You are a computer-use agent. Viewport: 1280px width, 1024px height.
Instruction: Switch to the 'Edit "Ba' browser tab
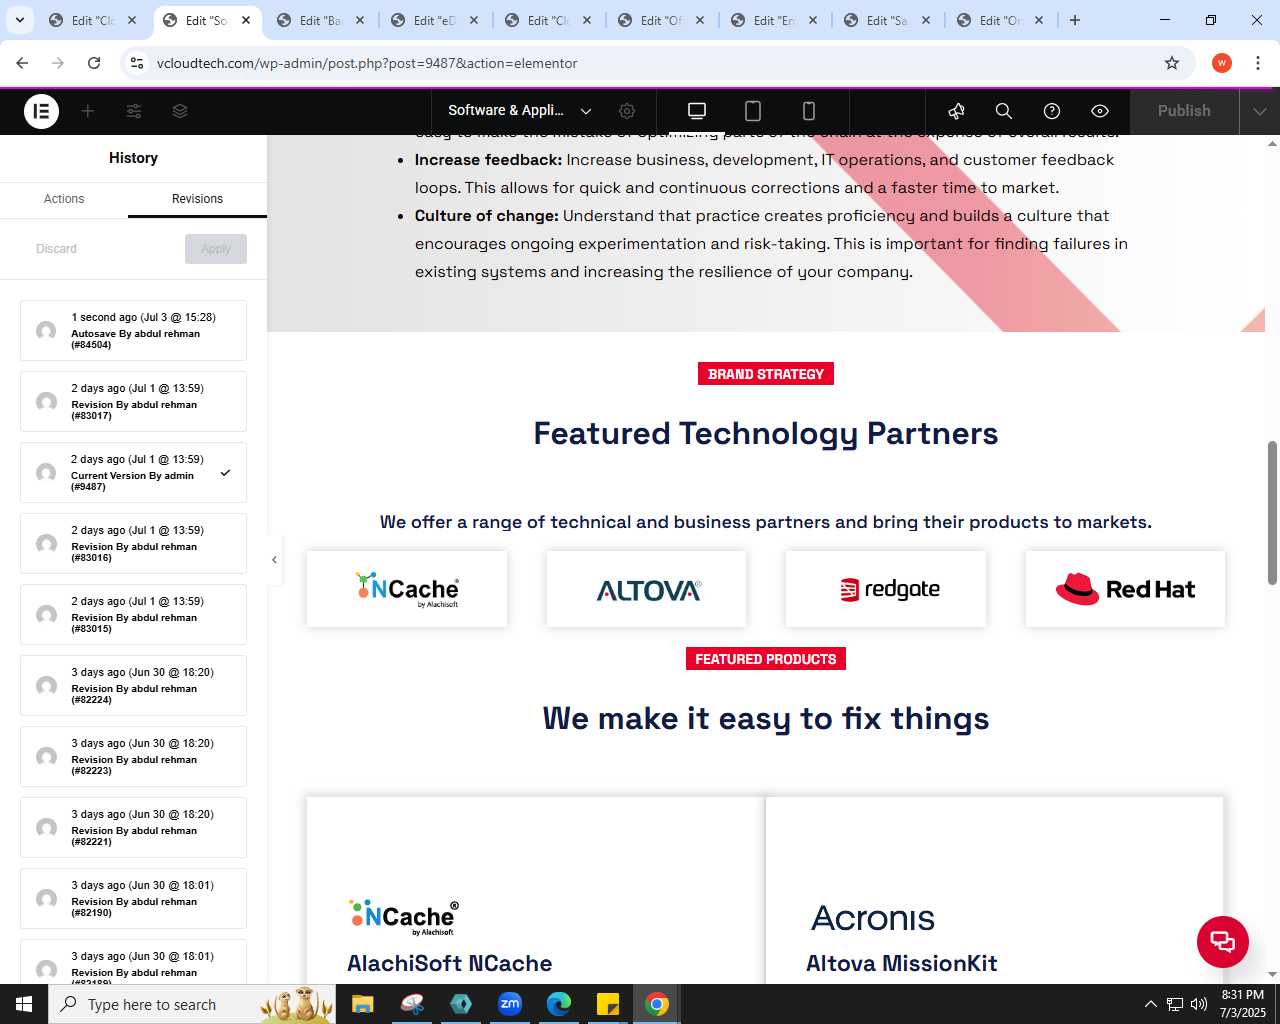[320, 20]
